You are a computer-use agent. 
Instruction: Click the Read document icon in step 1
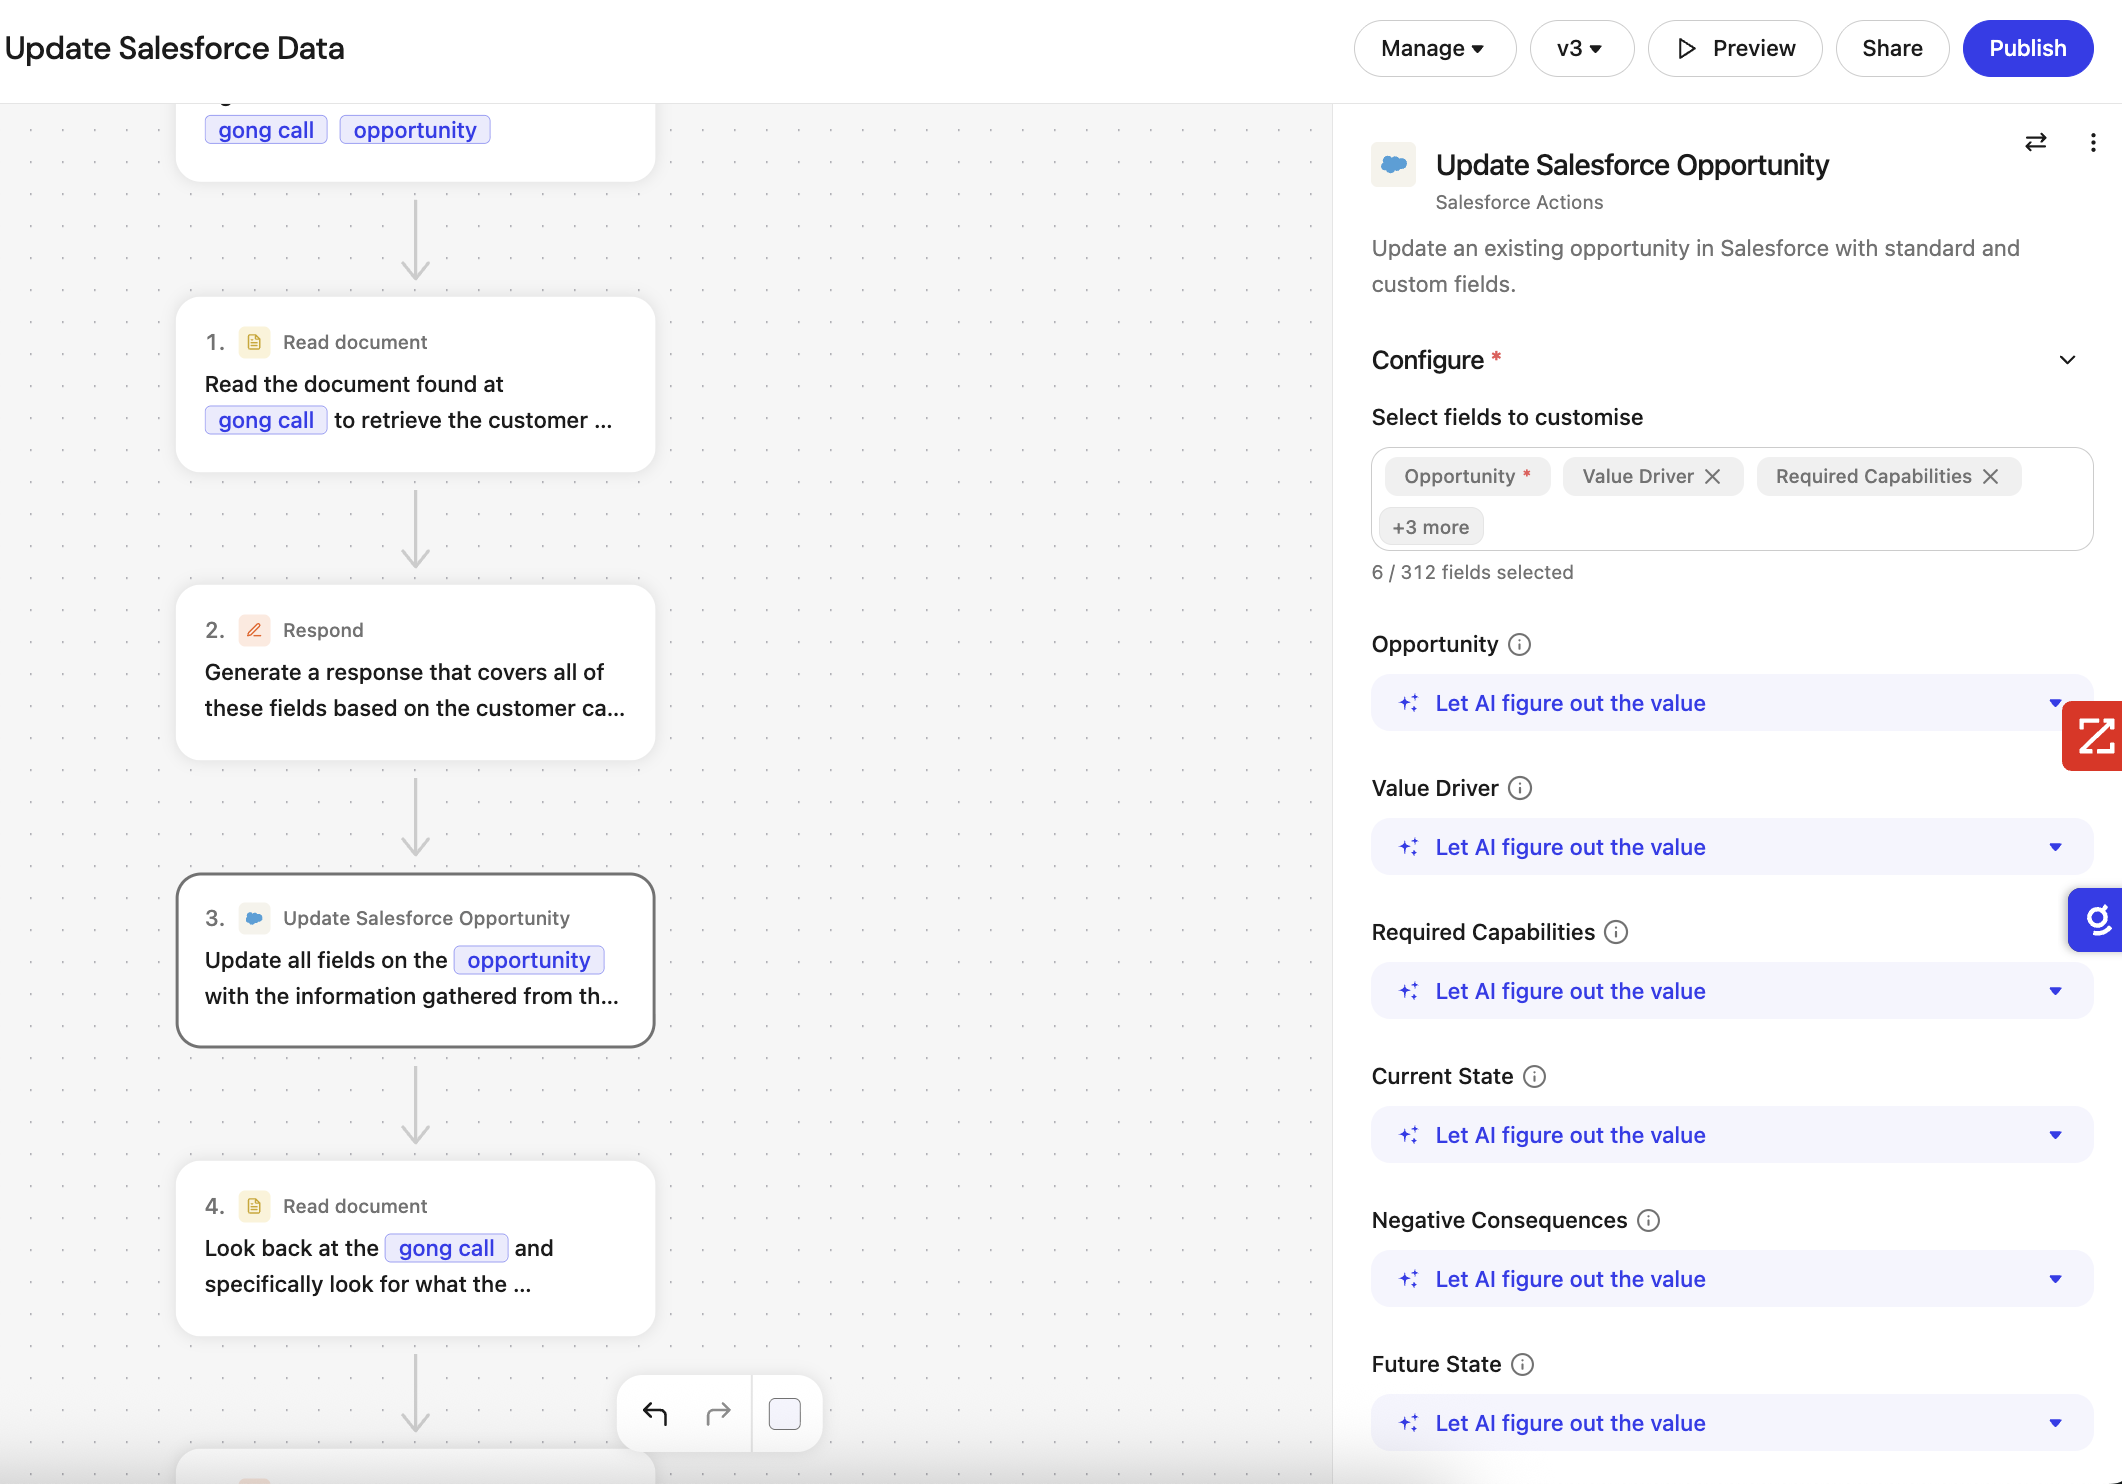254,342
